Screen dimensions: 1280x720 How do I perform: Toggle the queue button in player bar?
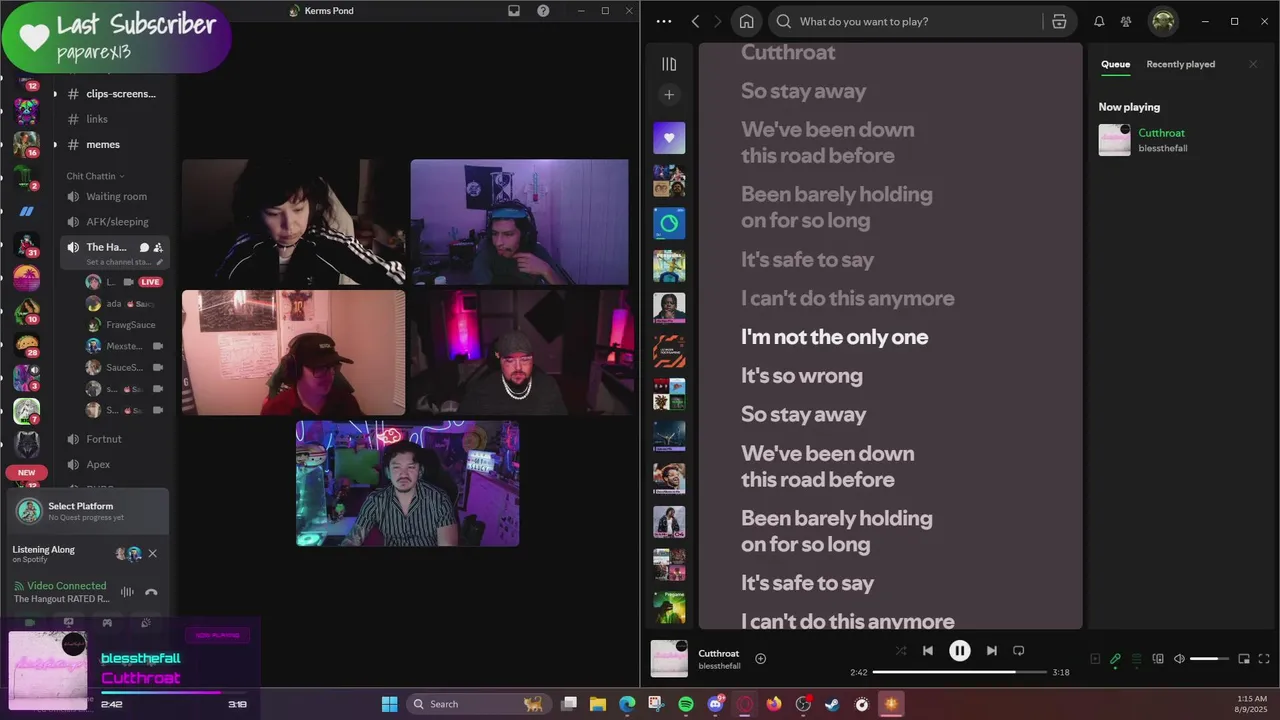(1136, 659)
